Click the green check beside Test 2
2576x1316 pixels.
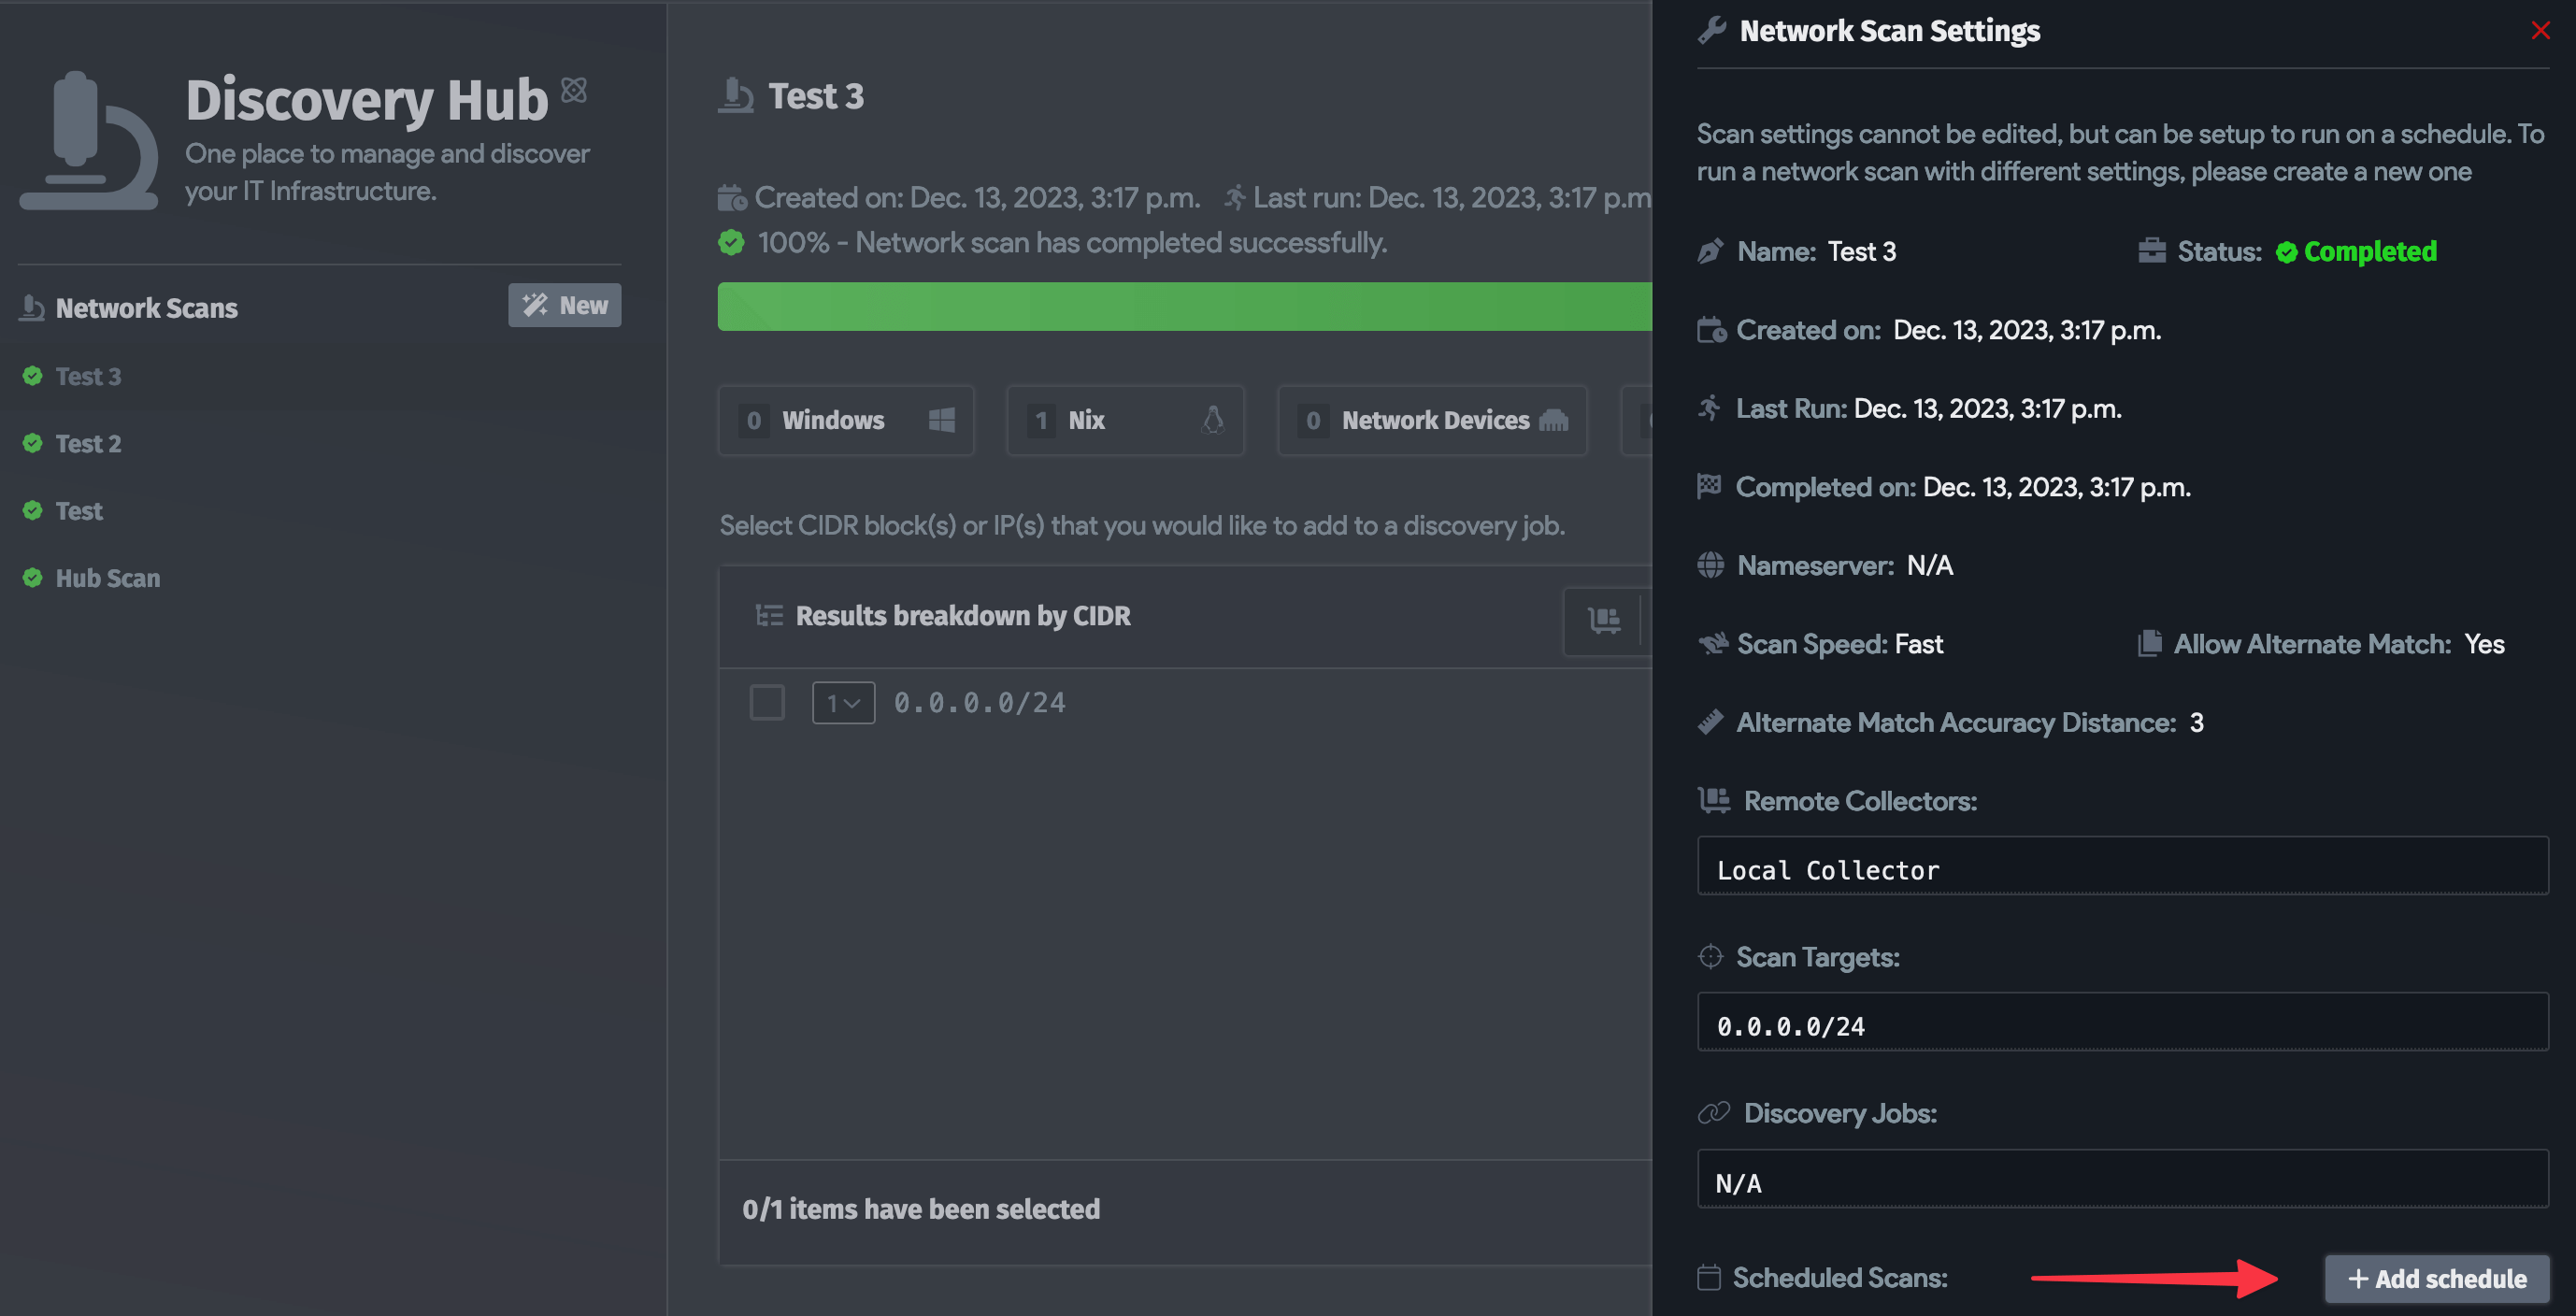[33, 443]
